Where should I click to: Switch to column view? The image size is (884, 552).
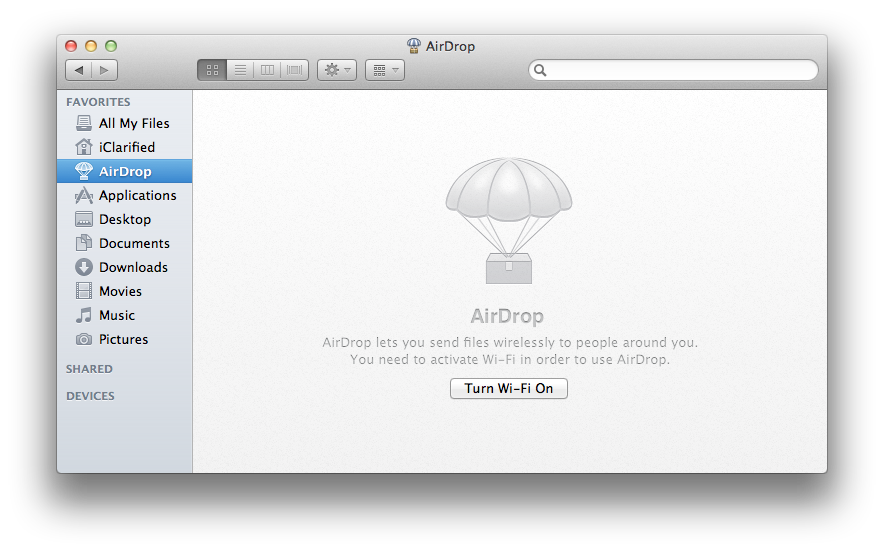267,70
